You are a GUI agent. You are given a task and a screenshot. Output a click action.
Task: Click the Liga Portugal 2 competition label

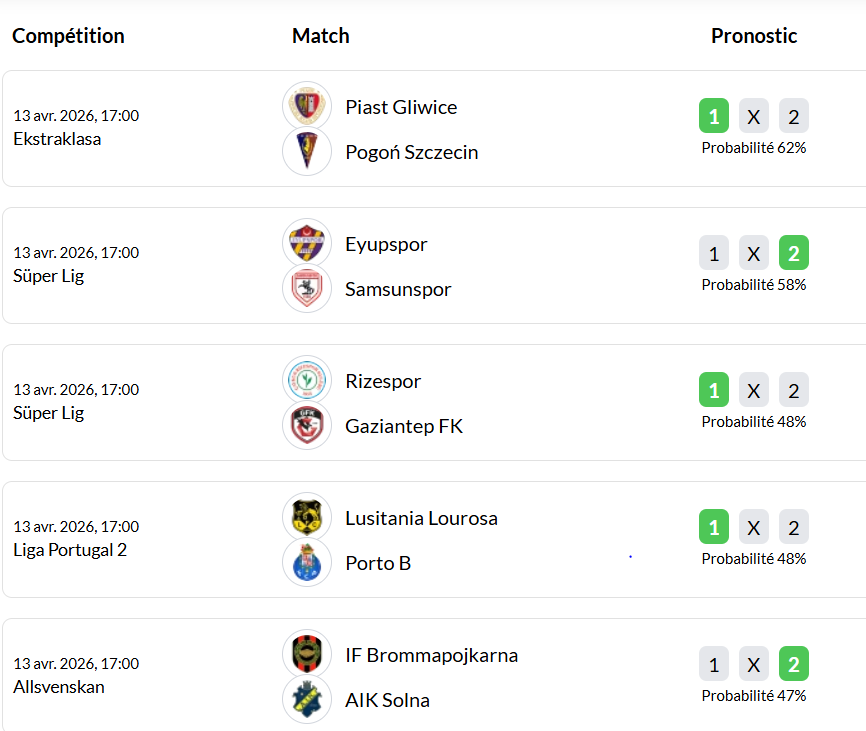70,550
